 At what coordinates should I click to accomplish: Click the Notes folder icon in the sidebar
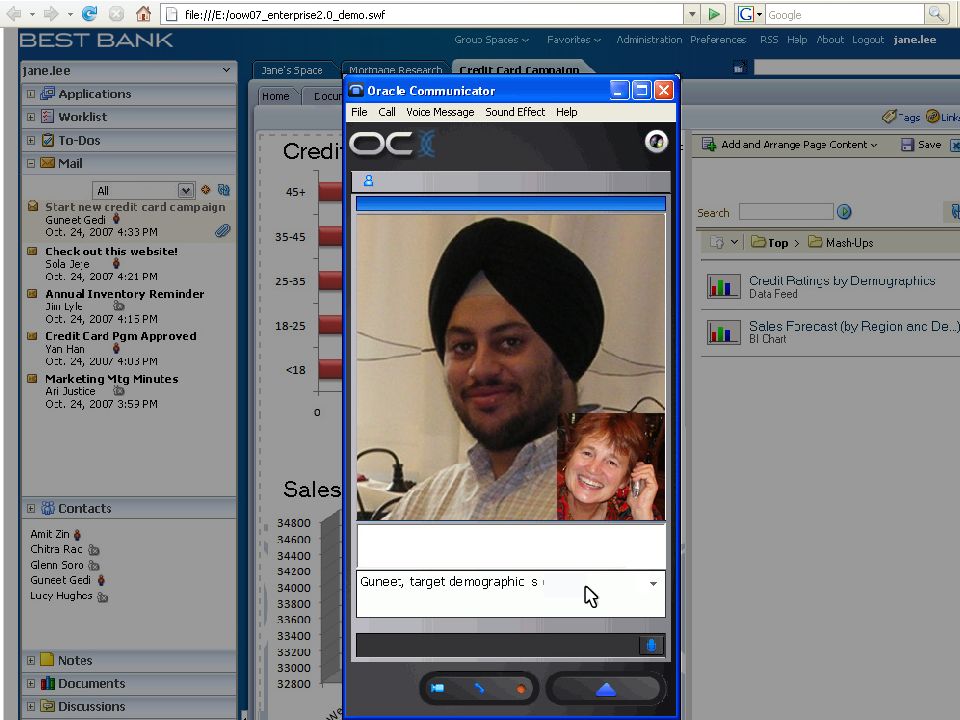tap(47, 659)
